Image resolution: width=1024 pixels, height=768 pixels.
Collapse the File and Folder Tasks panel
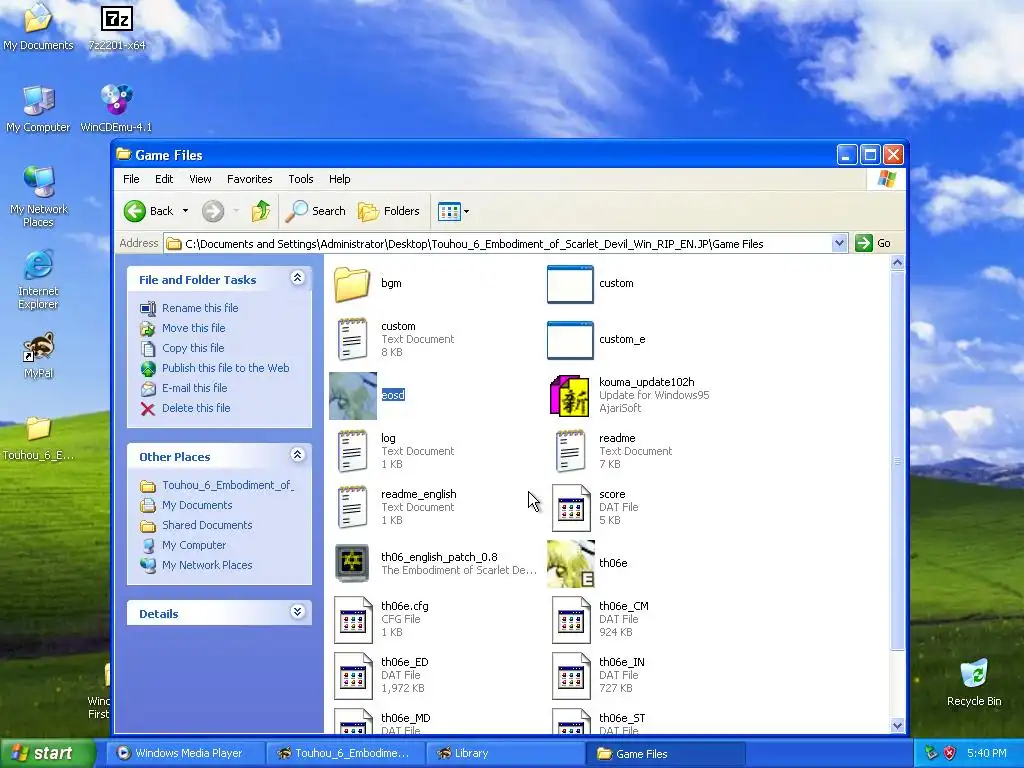click(x=297, y=278)
